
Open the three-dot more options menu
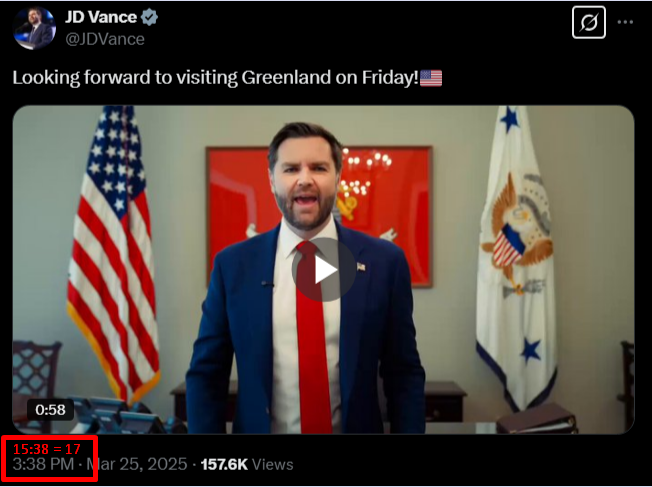click(625, 22)
